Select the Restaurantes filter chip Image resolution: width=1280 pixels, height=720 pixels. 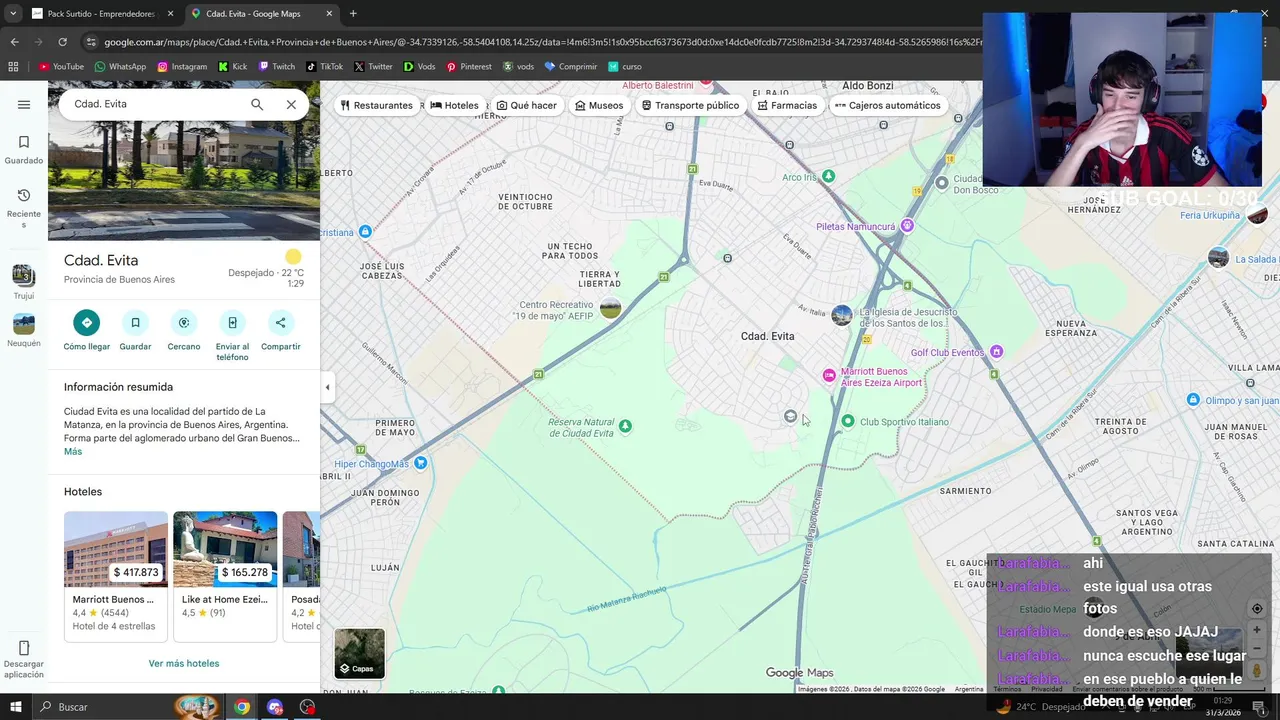tap(376, 105)
